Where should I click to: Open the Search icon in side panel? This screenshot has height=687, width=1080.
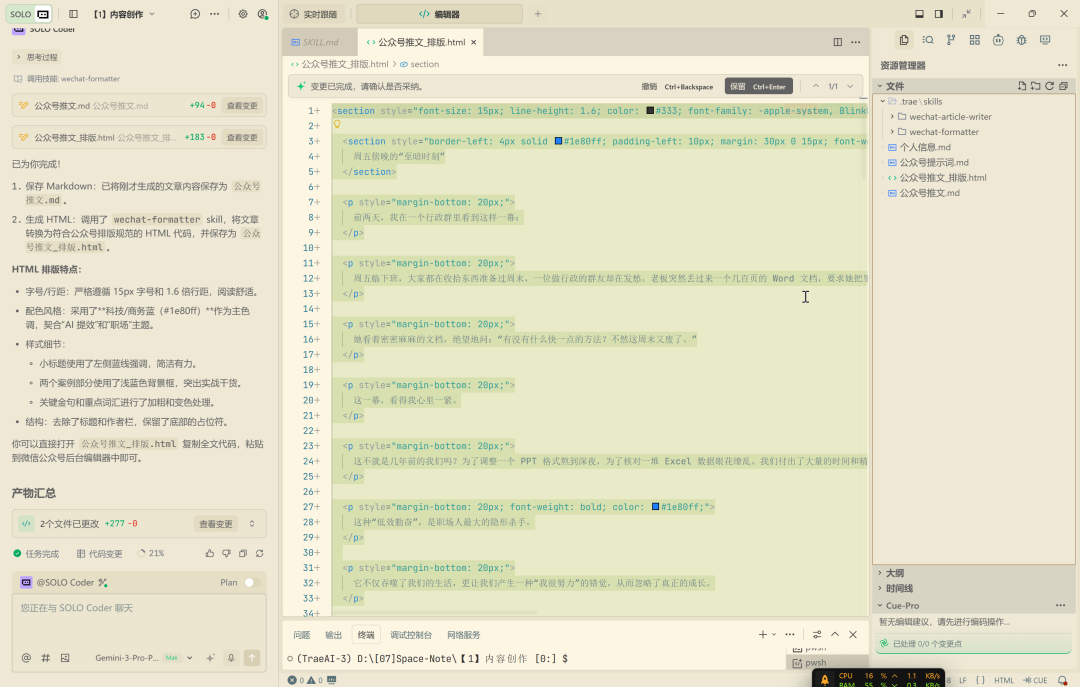(928, 40)
